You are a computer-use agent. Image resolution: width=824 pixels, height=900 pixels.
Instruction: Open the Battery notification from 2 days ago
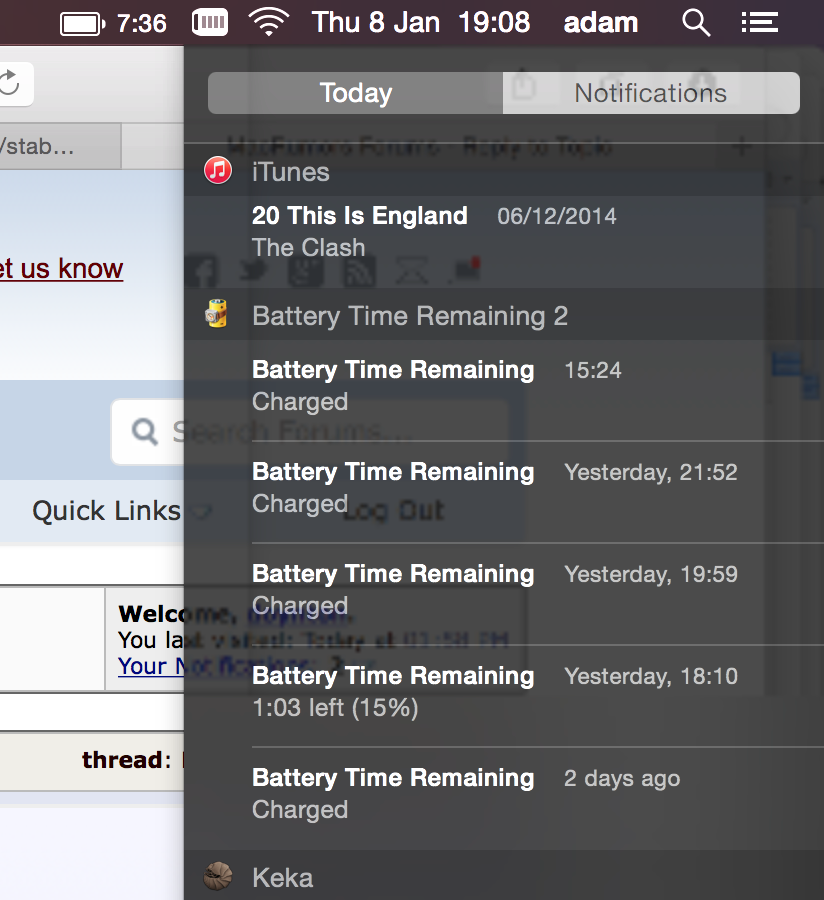[x=504, y=798]
